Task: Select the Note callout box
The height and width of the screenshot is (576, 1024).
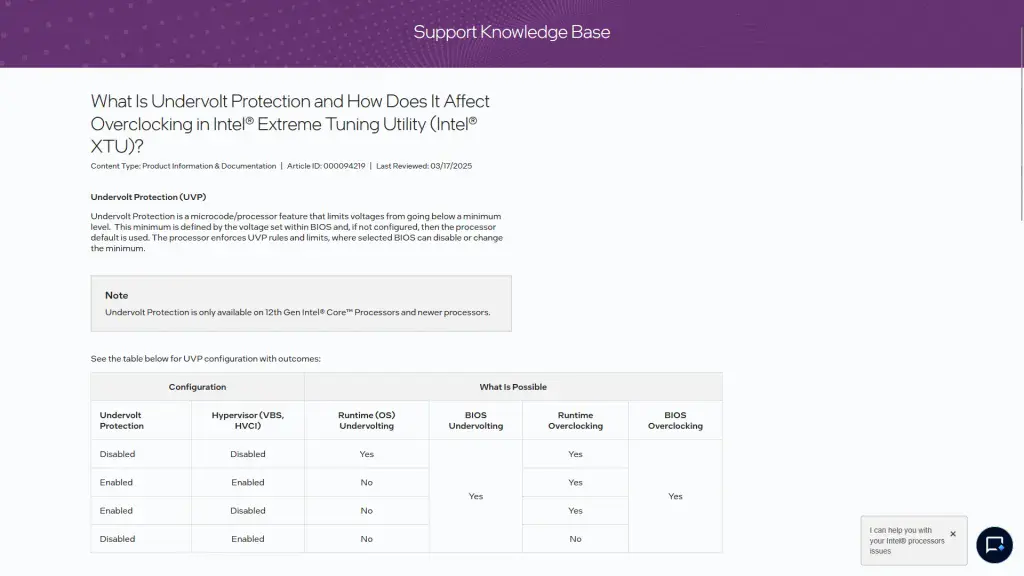Action: (x=300, y=303)
